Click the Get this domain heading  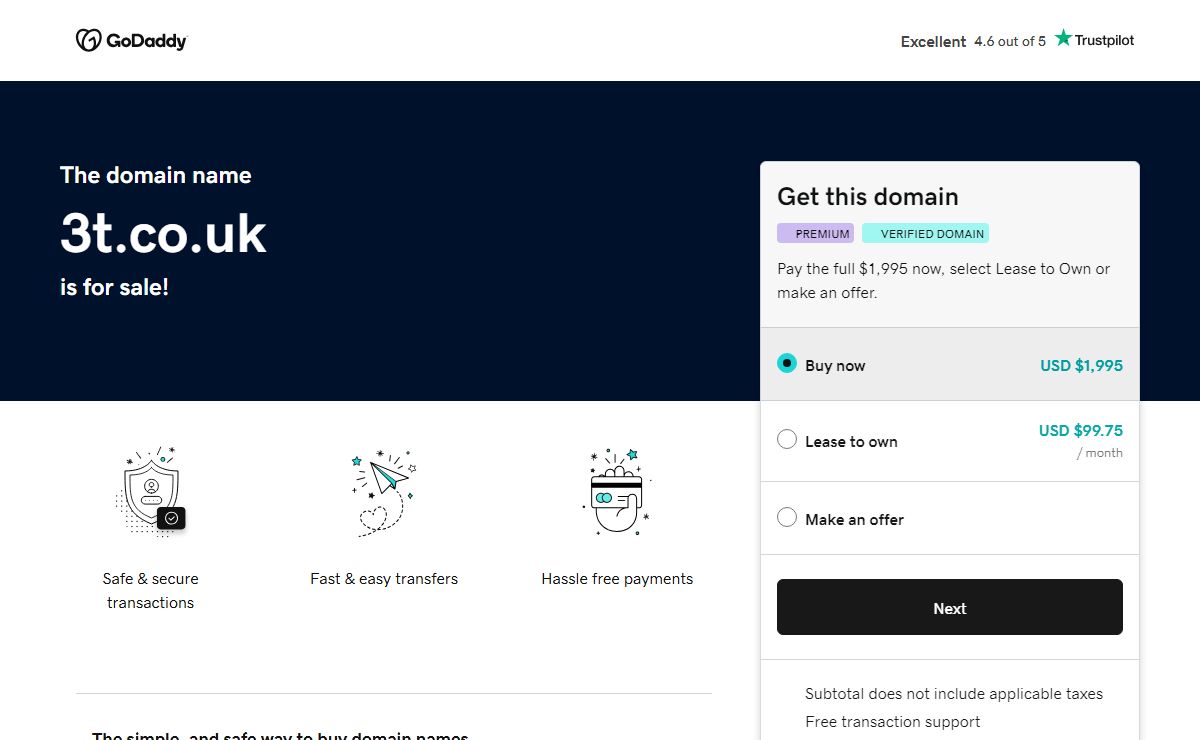pyautogui.click(x=868, y=196)
